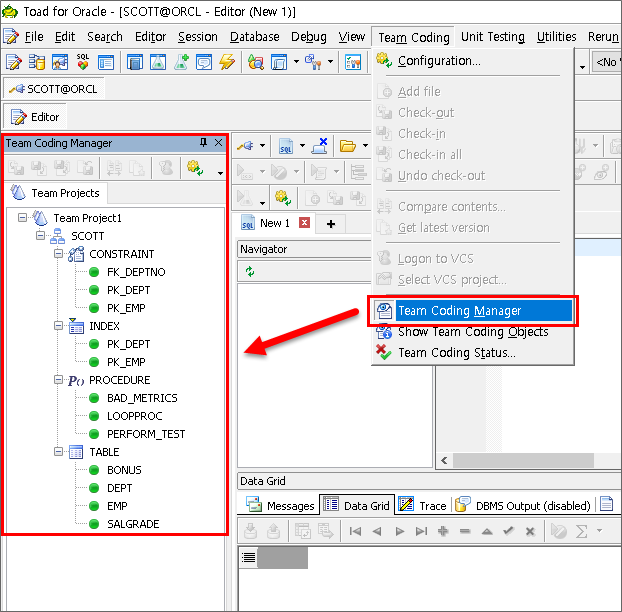
Task: Select PERFORM_TEST procedure in tree
Action: point(146,434)
